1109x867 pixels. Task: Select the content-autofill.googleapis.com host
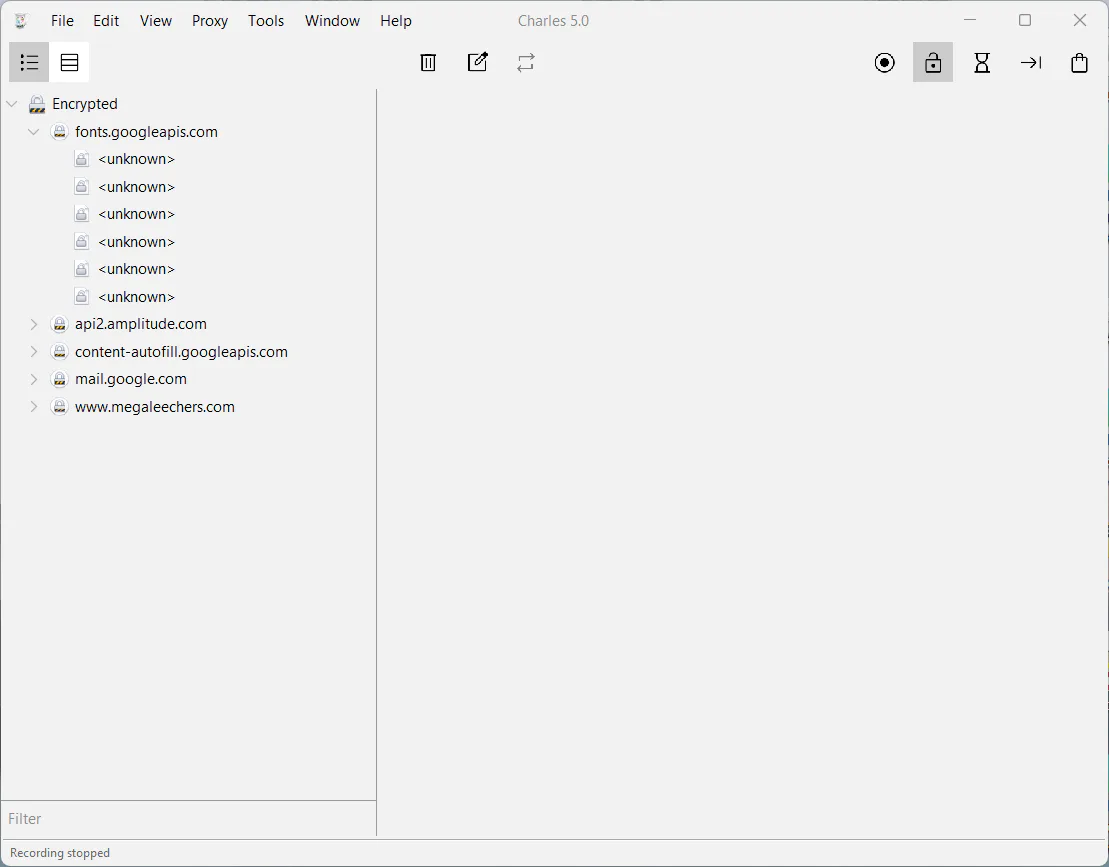tap(181, 351)
